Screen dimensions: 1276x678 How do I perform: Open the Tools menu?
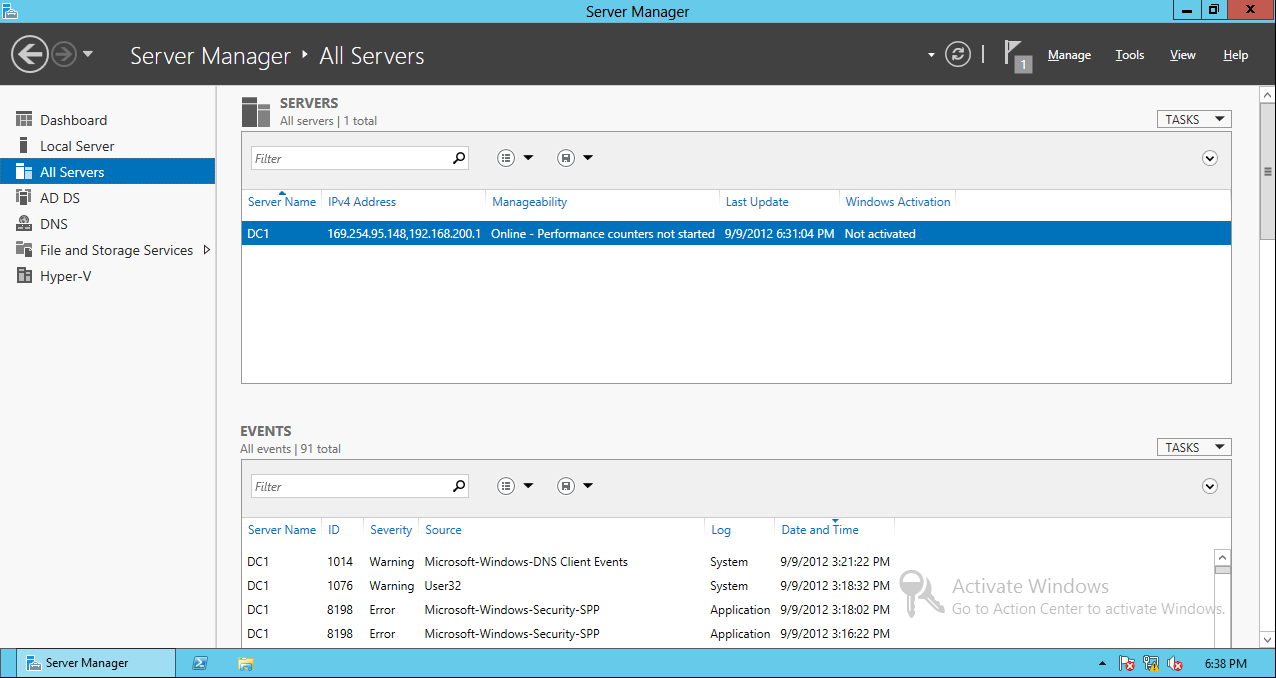1129,55
